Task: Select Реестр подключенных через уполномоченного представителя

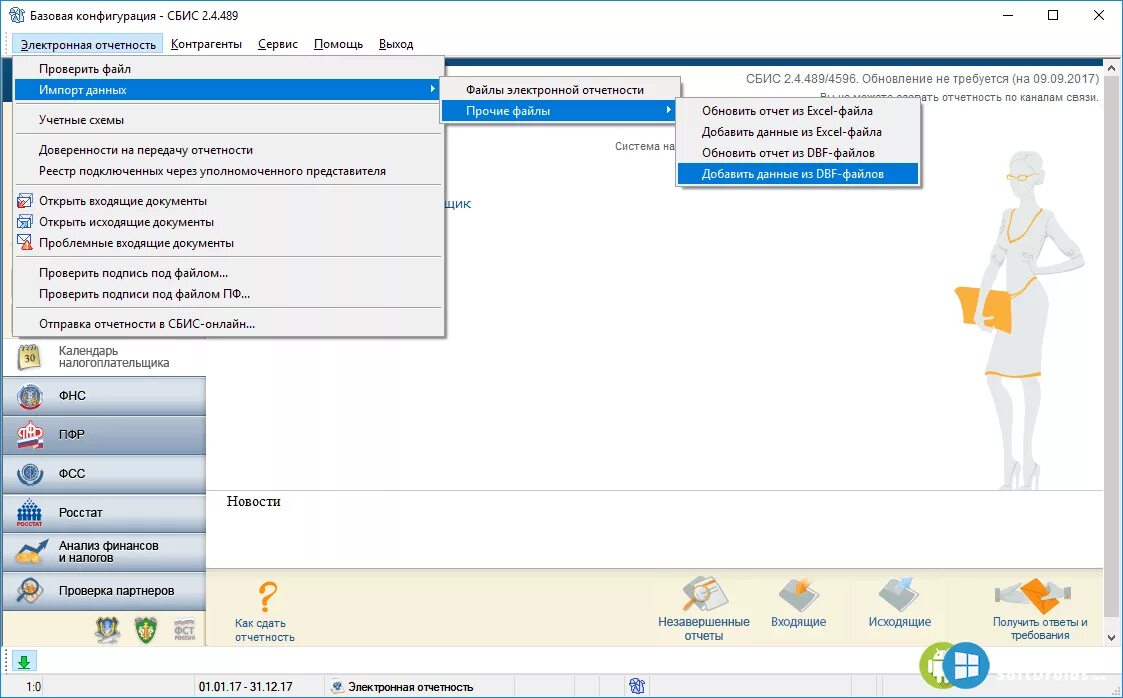Action: point(228,171)
